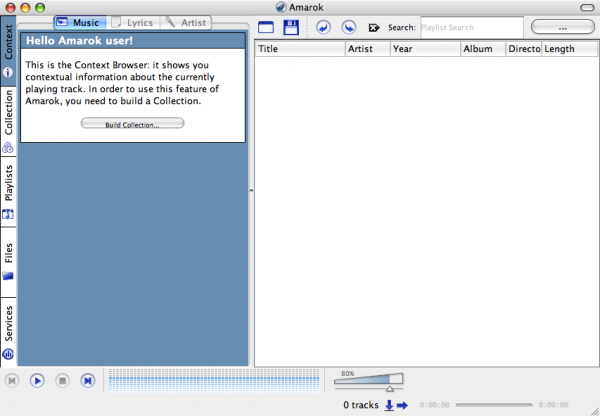Click the analyzer visualization
The height and width of the screenshot is (416, 600).
214,381
